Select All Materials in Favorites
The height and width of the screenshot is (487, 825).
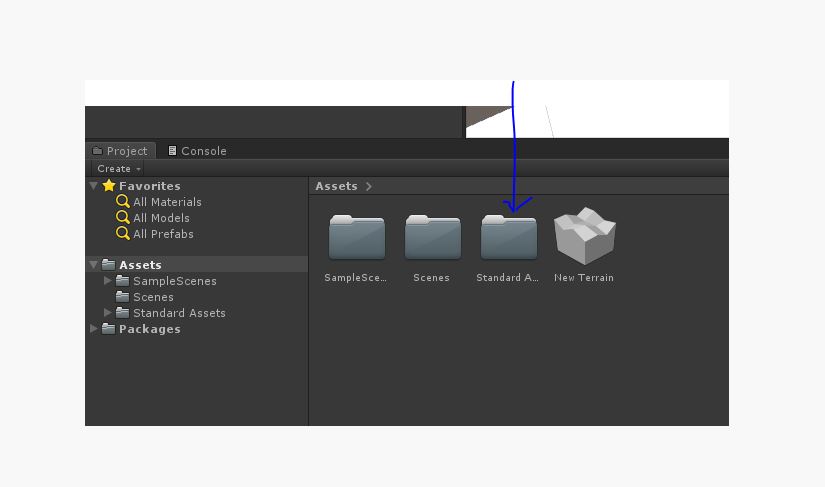[167, 202]
